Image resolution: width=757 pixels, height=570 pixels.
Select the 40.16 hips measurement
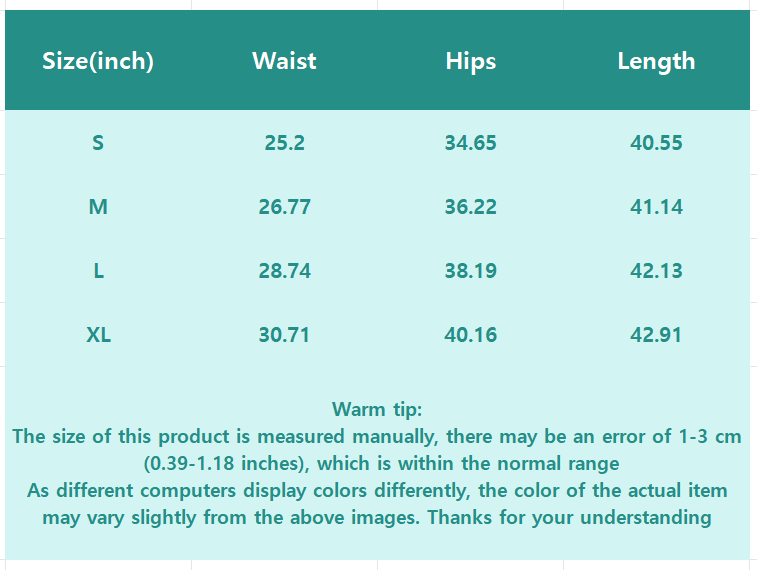pyautogui.click(x=470, y=335)
